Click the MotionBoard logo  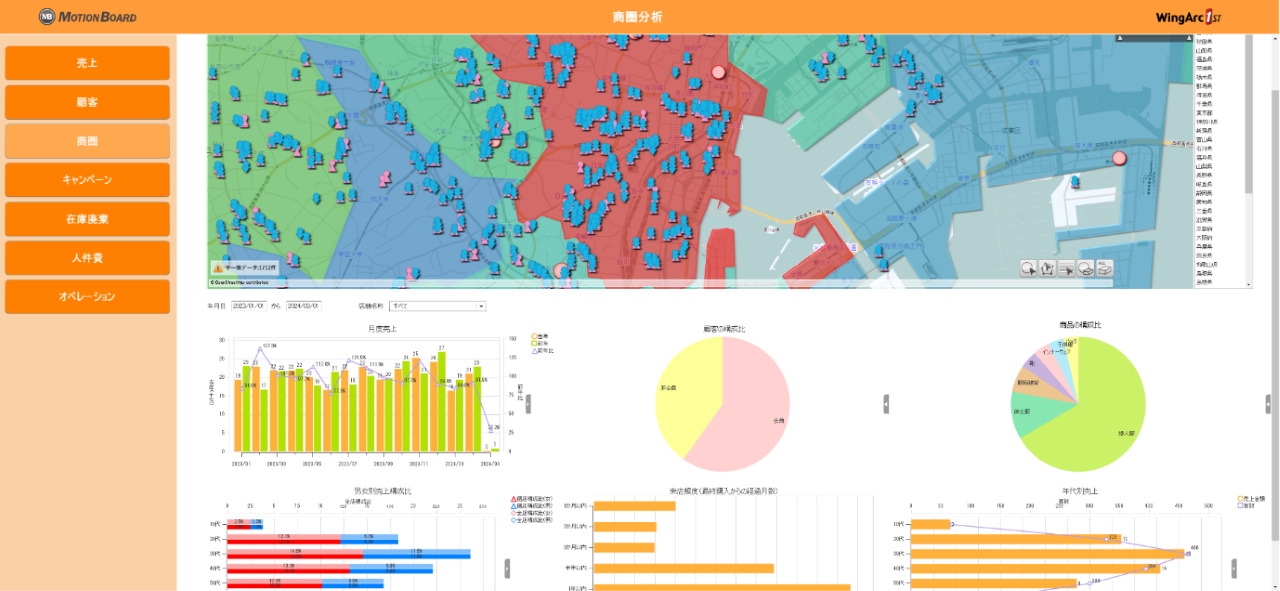(x=88, y=17)
